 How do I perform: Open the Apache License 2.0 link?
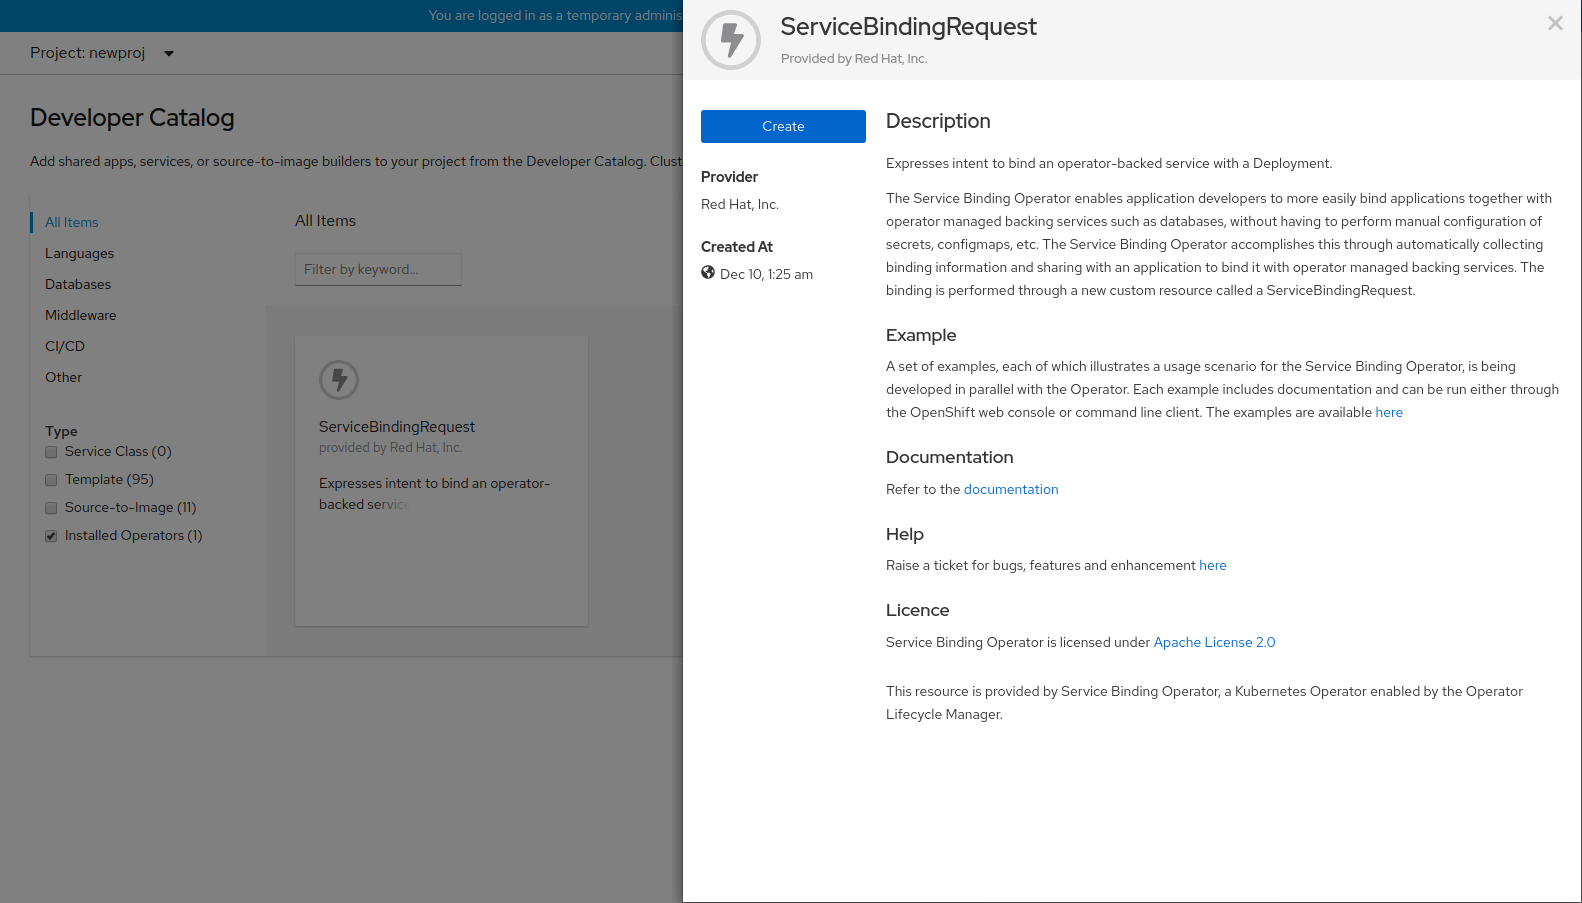[1214, 642]
